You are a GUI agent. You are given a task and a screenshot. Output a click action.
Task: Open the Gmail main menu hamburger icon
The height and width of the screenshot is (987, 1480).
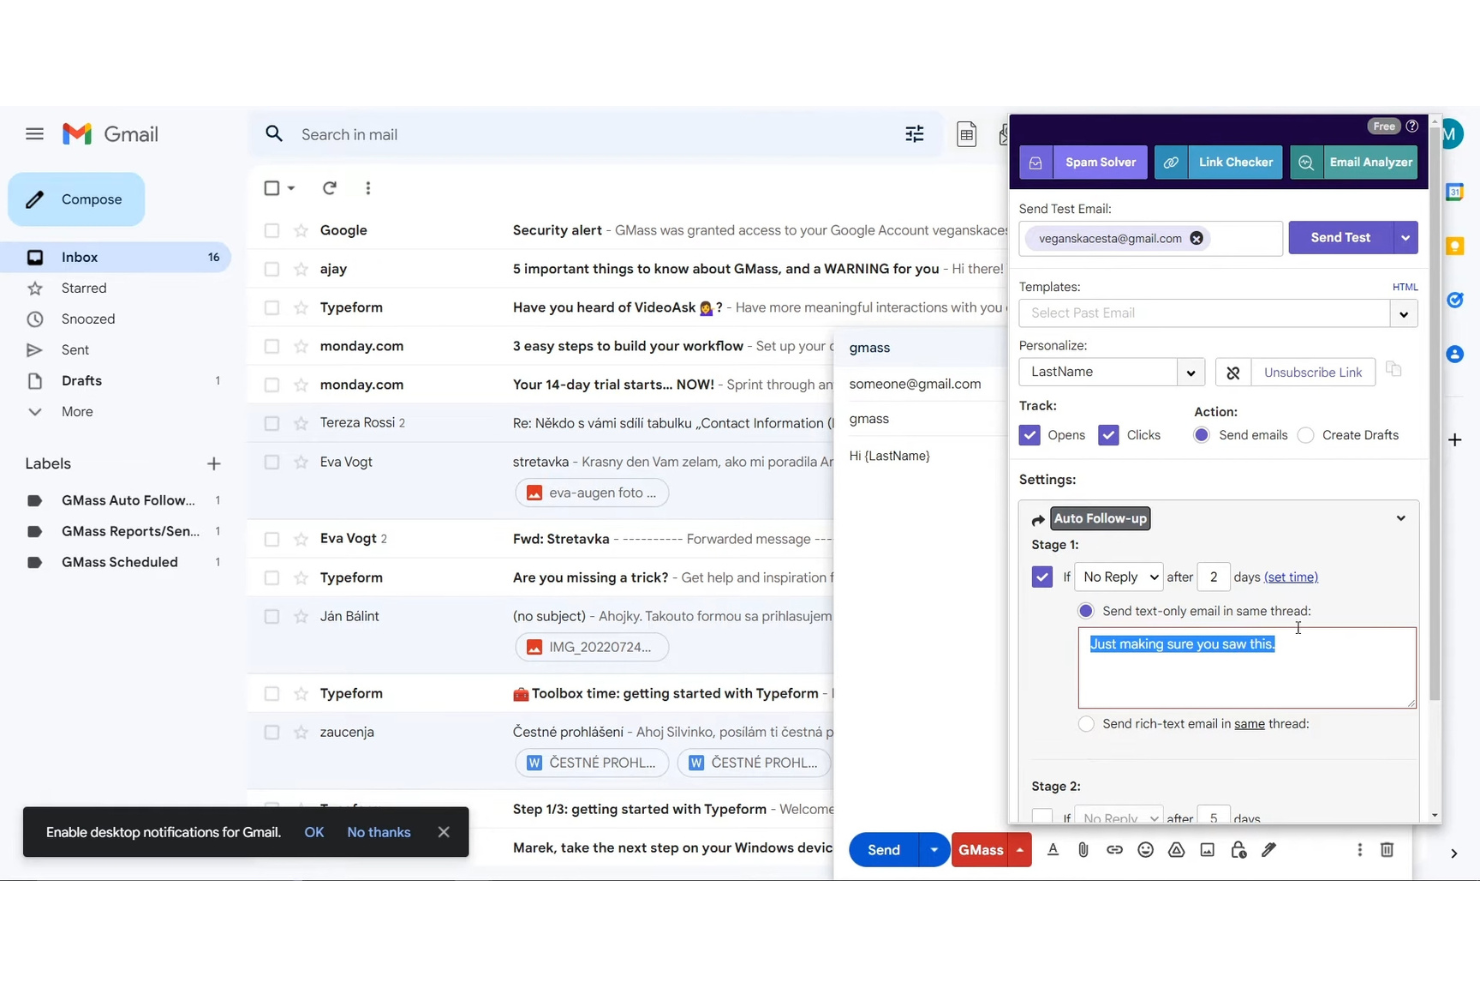[x=35, y=134]
